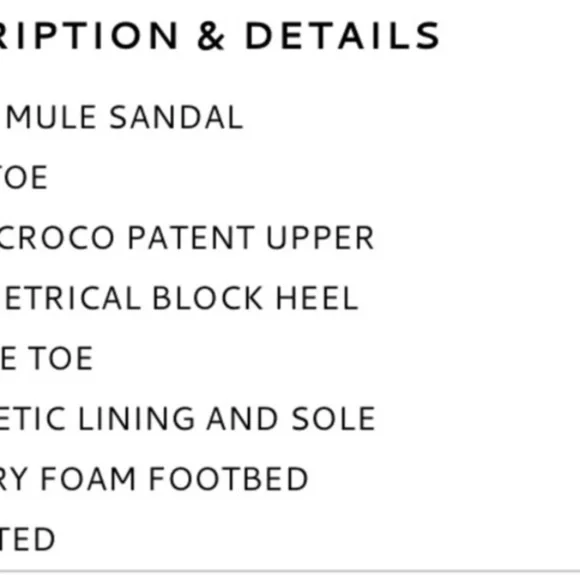The image size is (580, 580).
Task: Click the BLOCK HEEL detail line
Action: coord(179,298)
